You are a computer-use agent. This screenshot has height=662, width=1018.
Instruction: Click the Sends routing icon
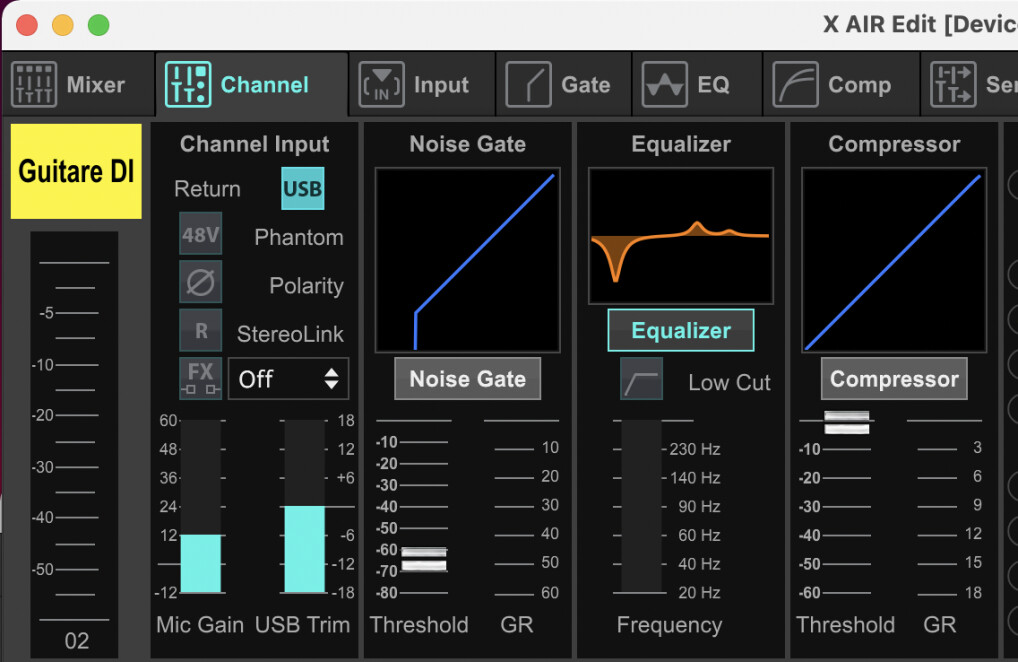pyautogui.click(x=953, y=84)
